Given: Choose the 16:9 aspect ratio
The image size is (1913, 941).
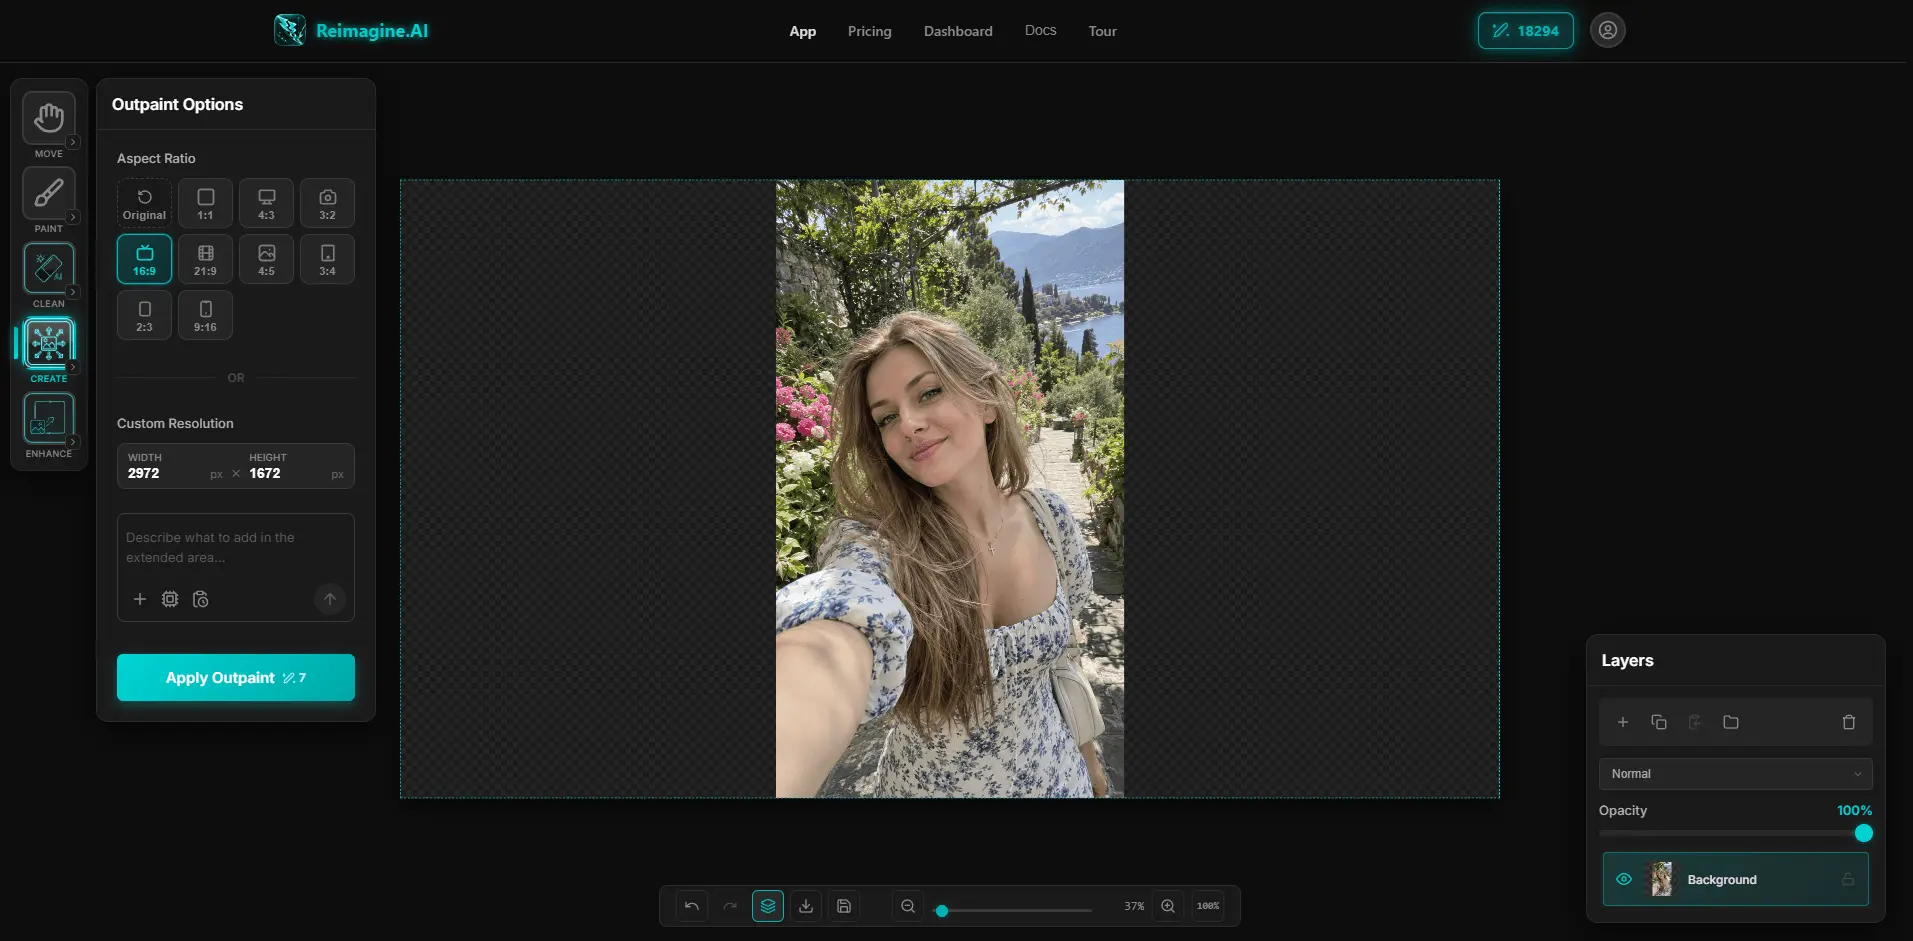Looking at the screenshot, I should click(x=145, y=259).
